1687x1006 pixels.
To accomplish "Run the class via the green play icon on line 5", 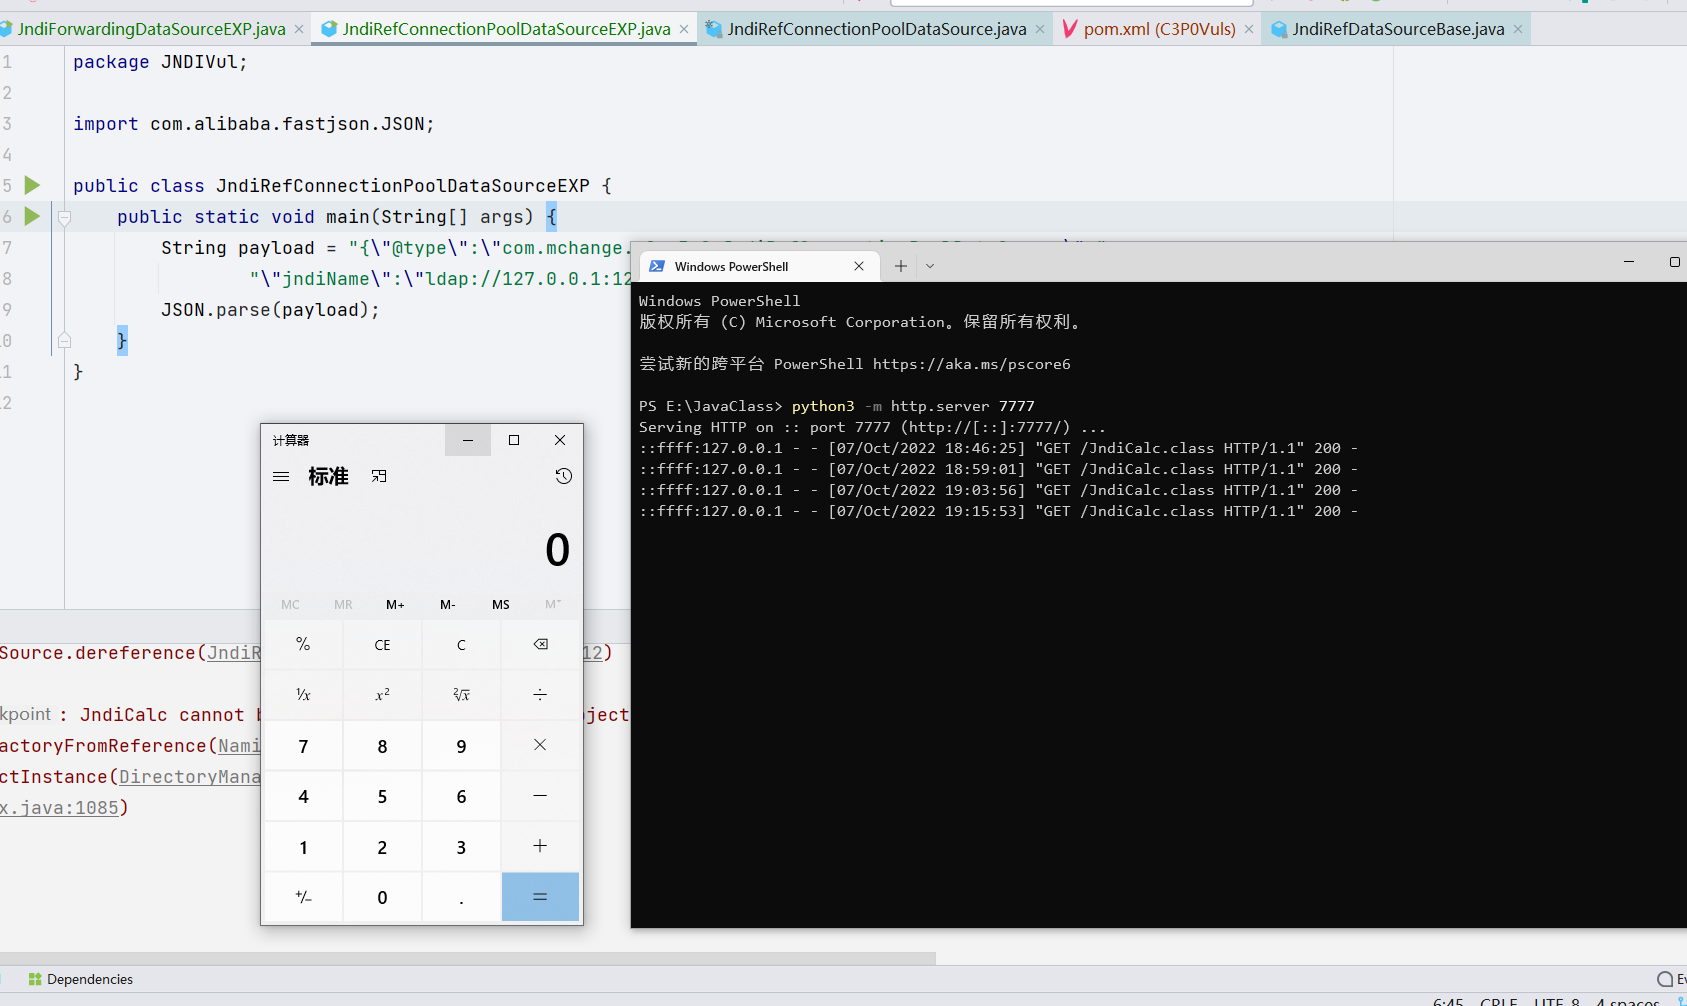I will click(x=31, y=185).
